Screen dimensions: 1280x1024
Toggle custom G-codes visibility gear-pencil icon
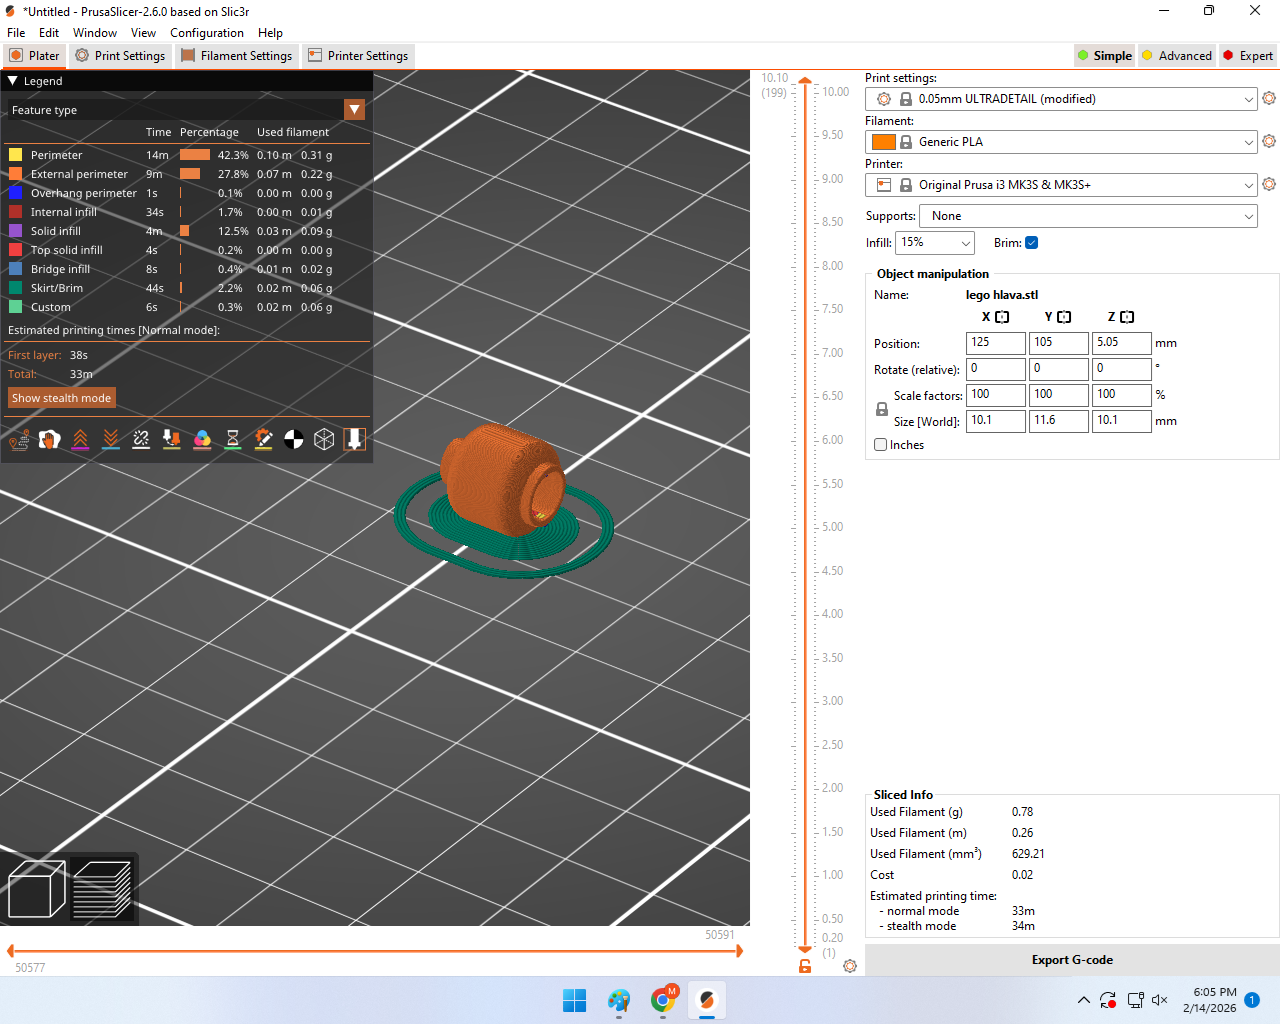point(263,439)
